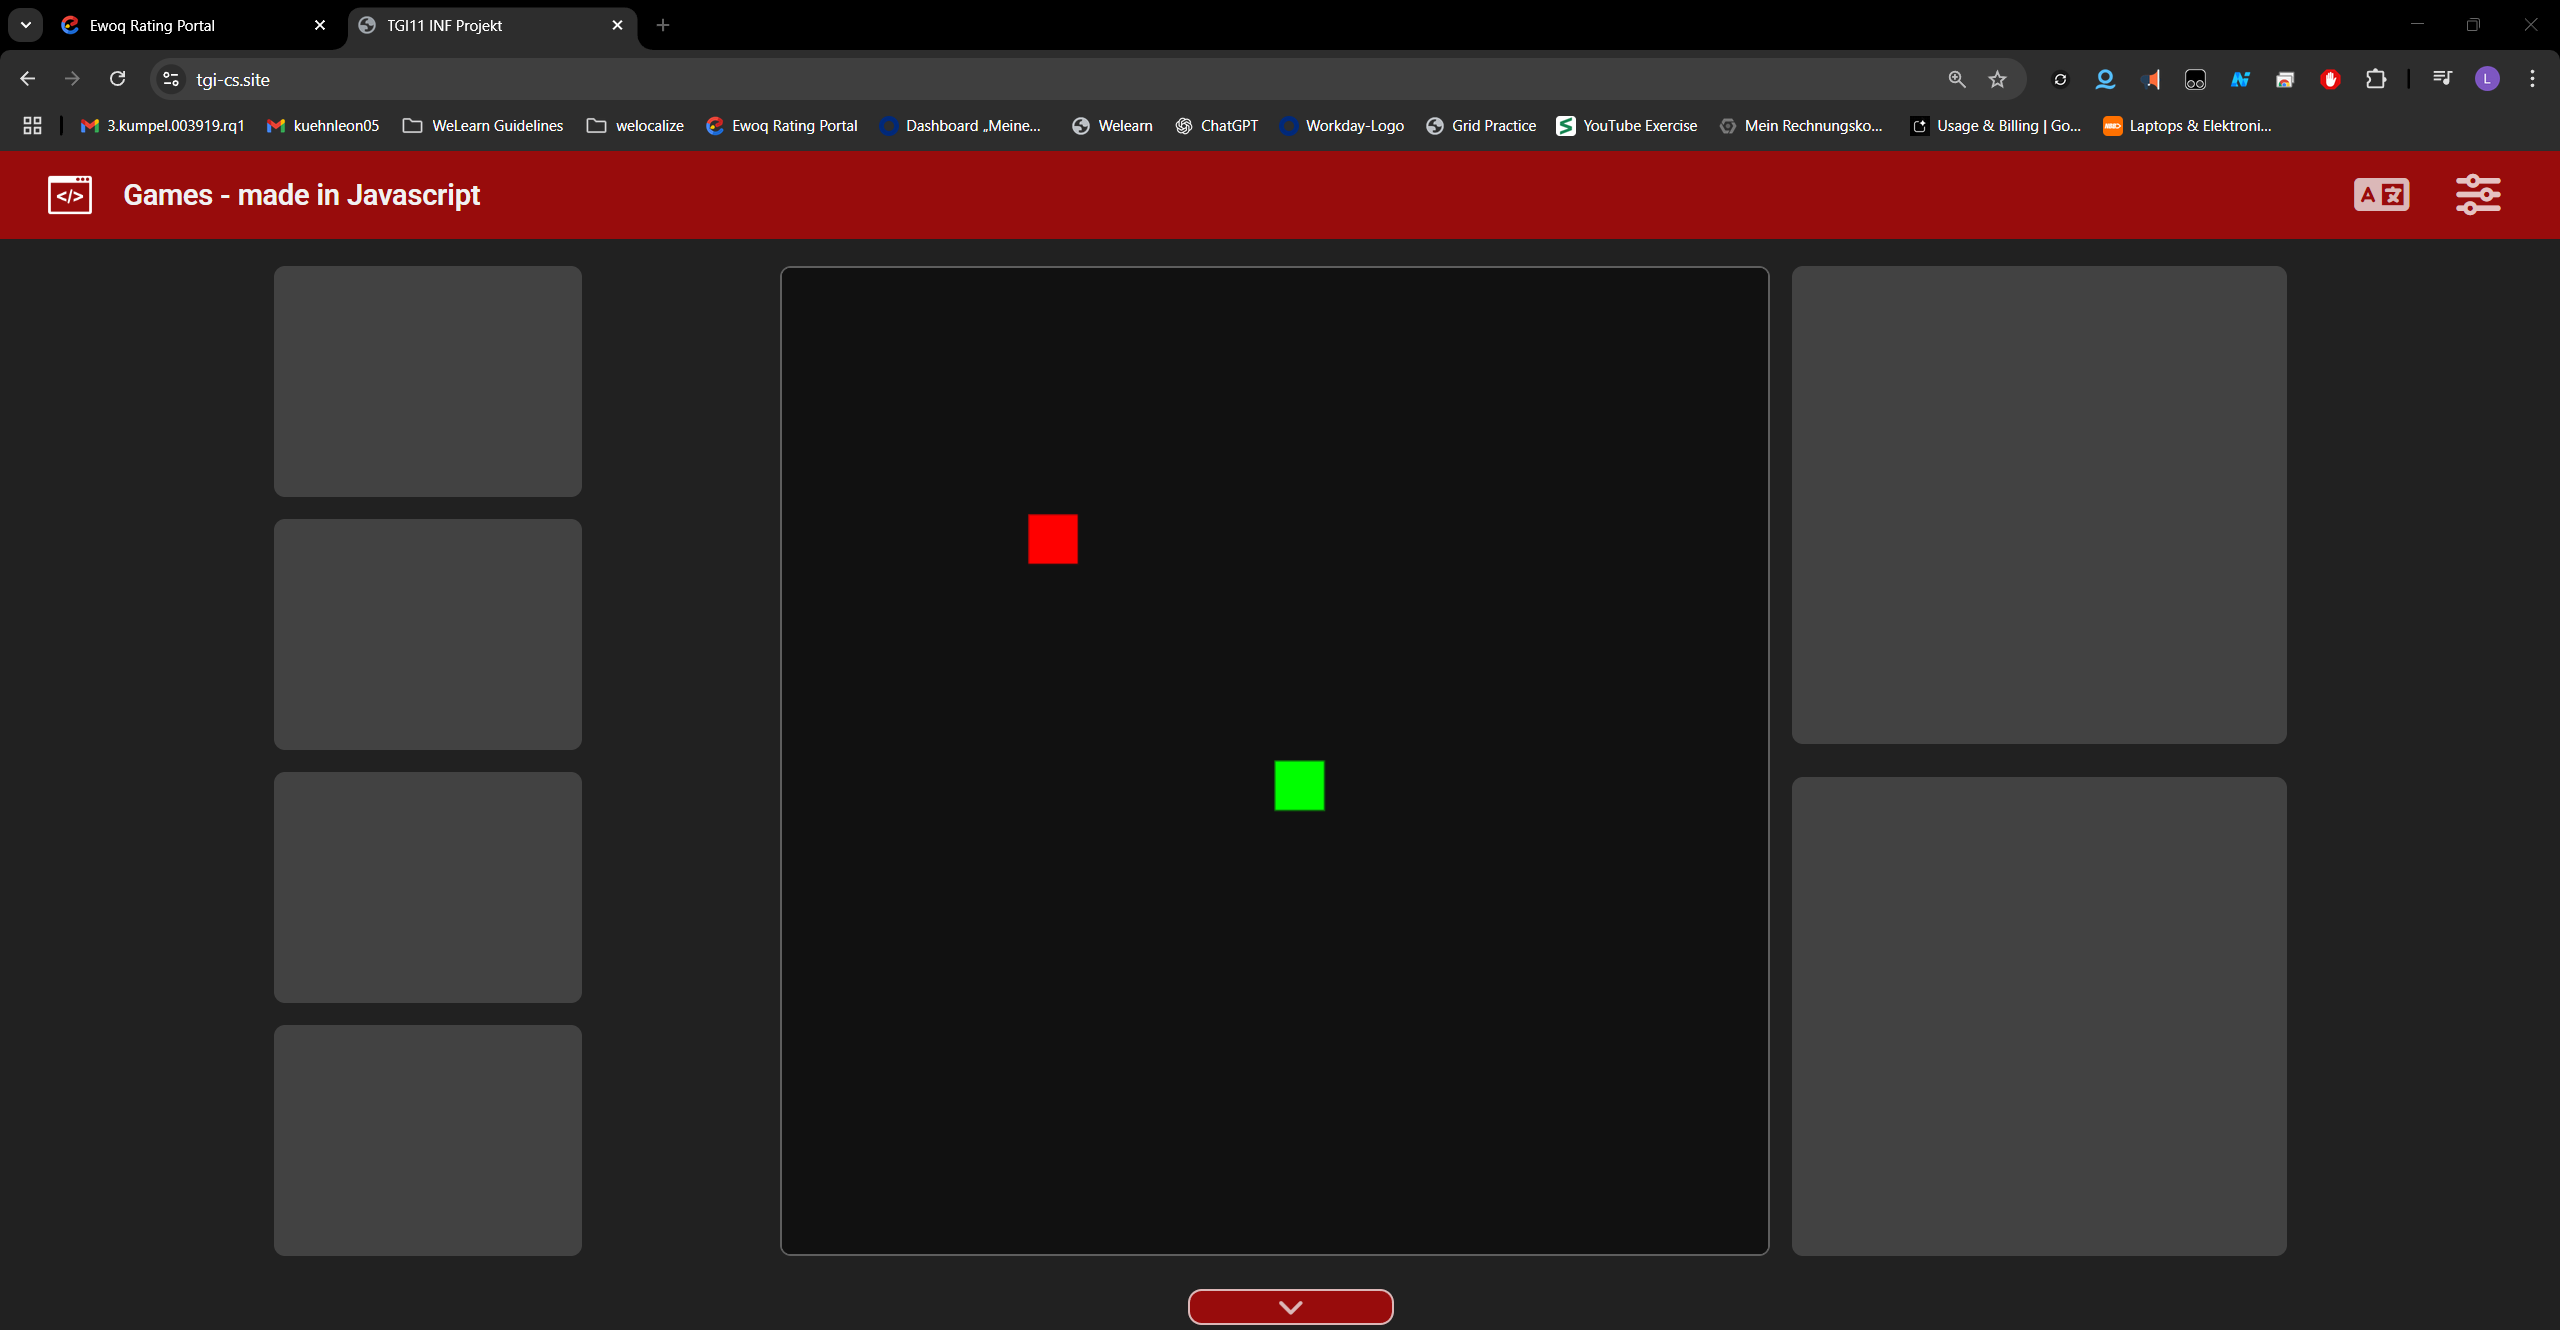Click the red square in the game canvas
The image size is (2560, 1330).
point(1052,539)
